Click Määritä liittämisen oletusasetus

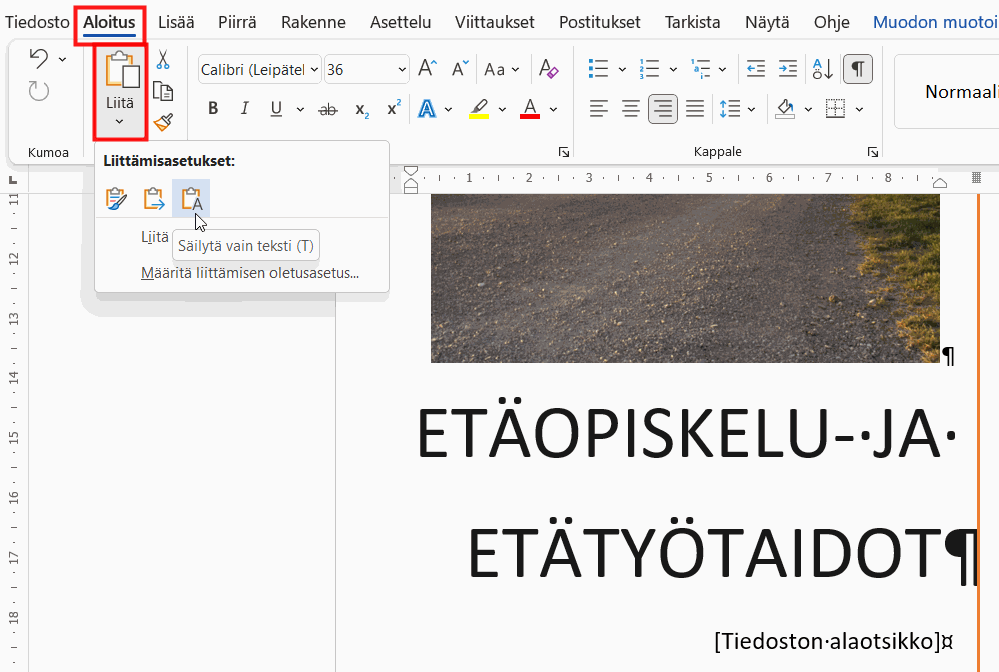coord(250,273)
